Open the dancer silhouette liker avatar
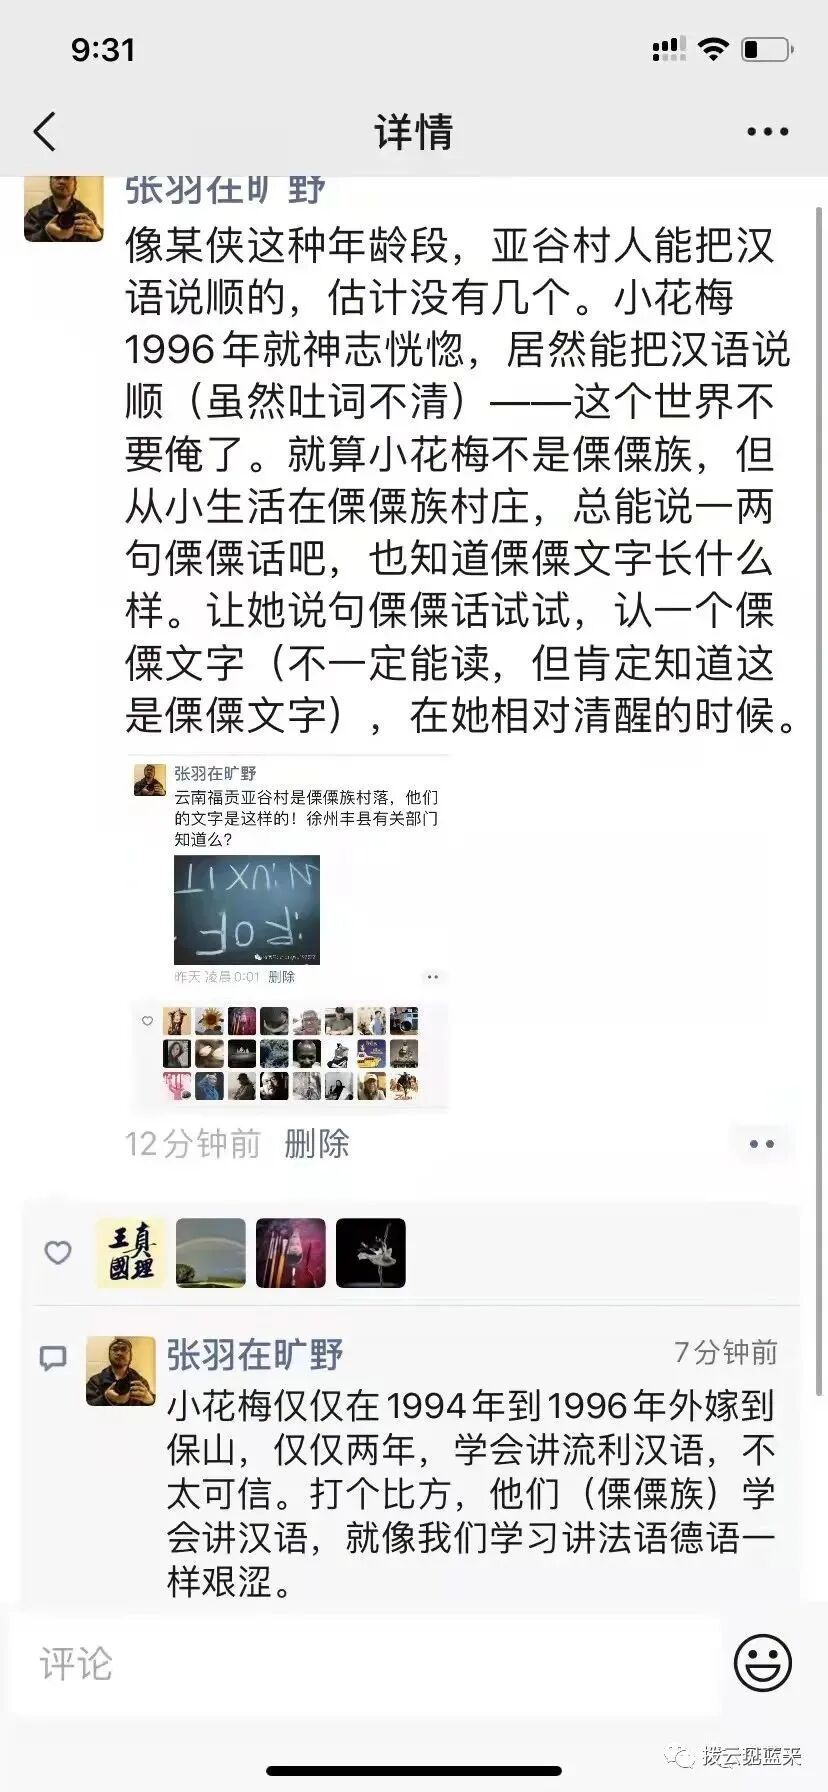The image size is (828, 1792). (371, 1253)
